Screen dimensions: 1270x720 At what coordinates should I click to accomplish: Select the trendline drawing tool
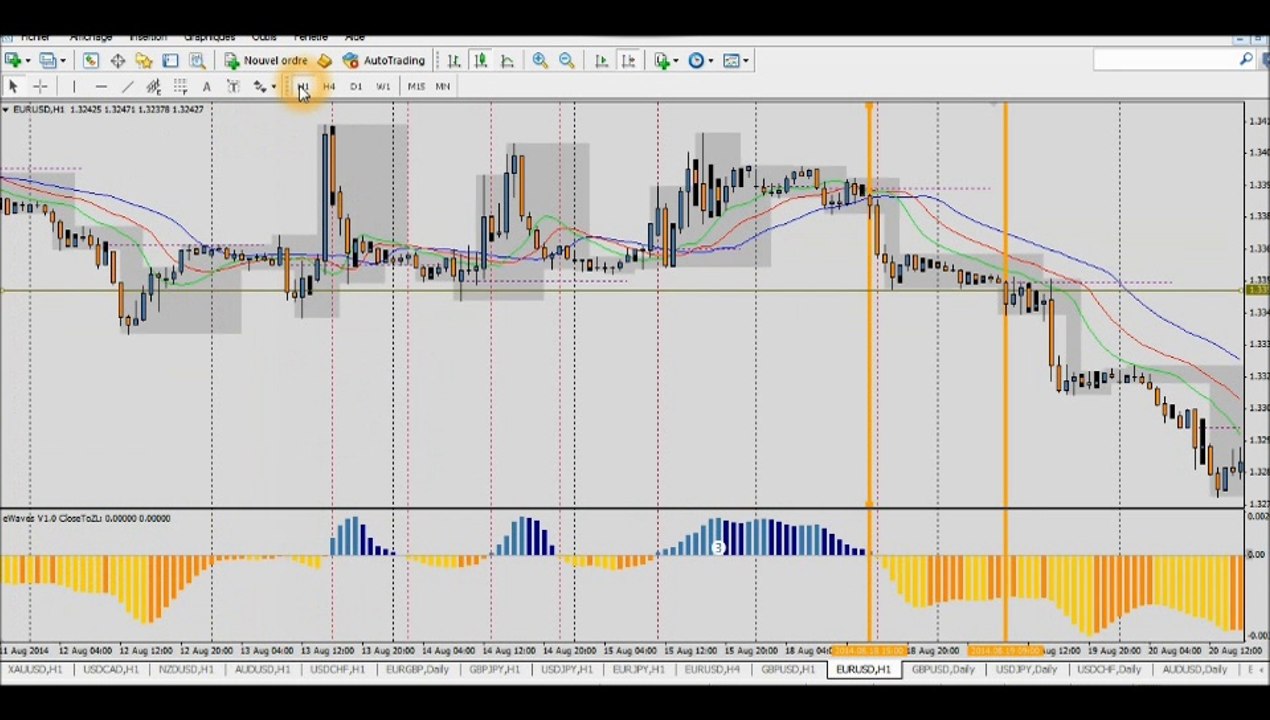coord(127,87)
